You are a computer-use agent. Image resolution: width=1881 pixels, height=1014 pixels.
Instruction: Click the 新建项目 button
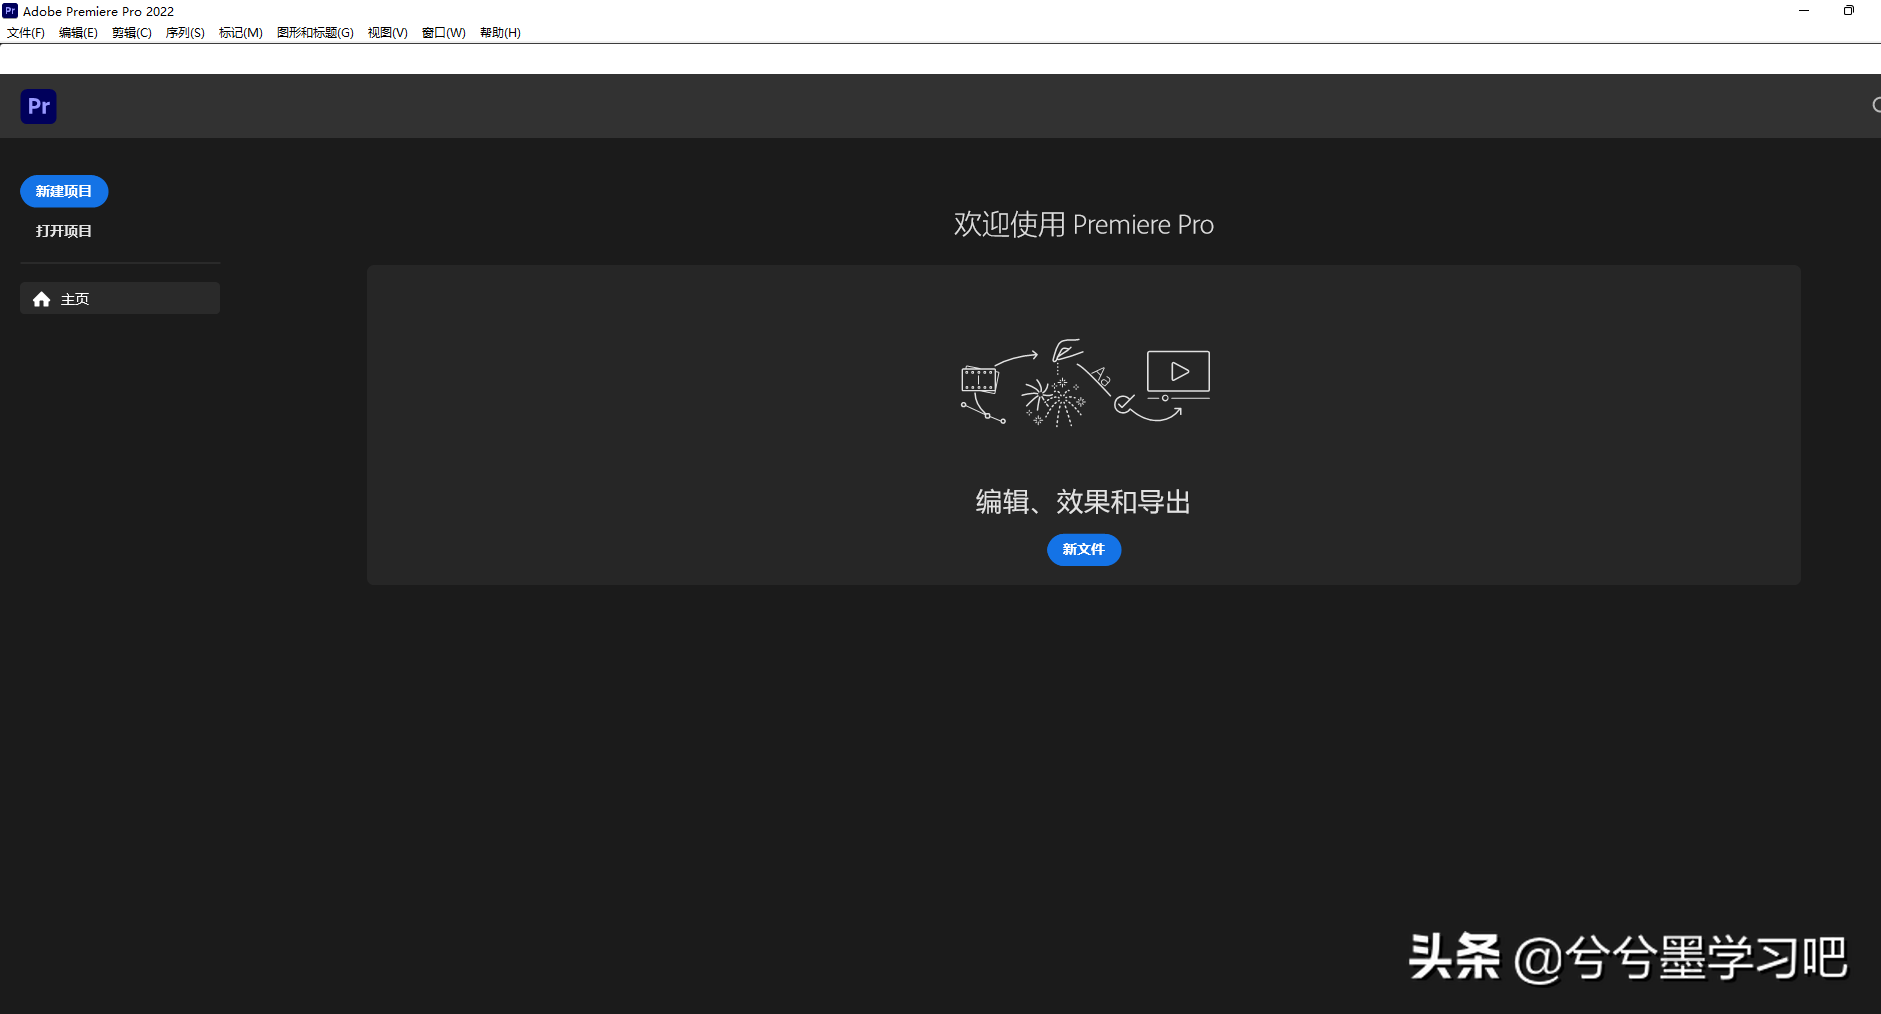tap(64, 191)
